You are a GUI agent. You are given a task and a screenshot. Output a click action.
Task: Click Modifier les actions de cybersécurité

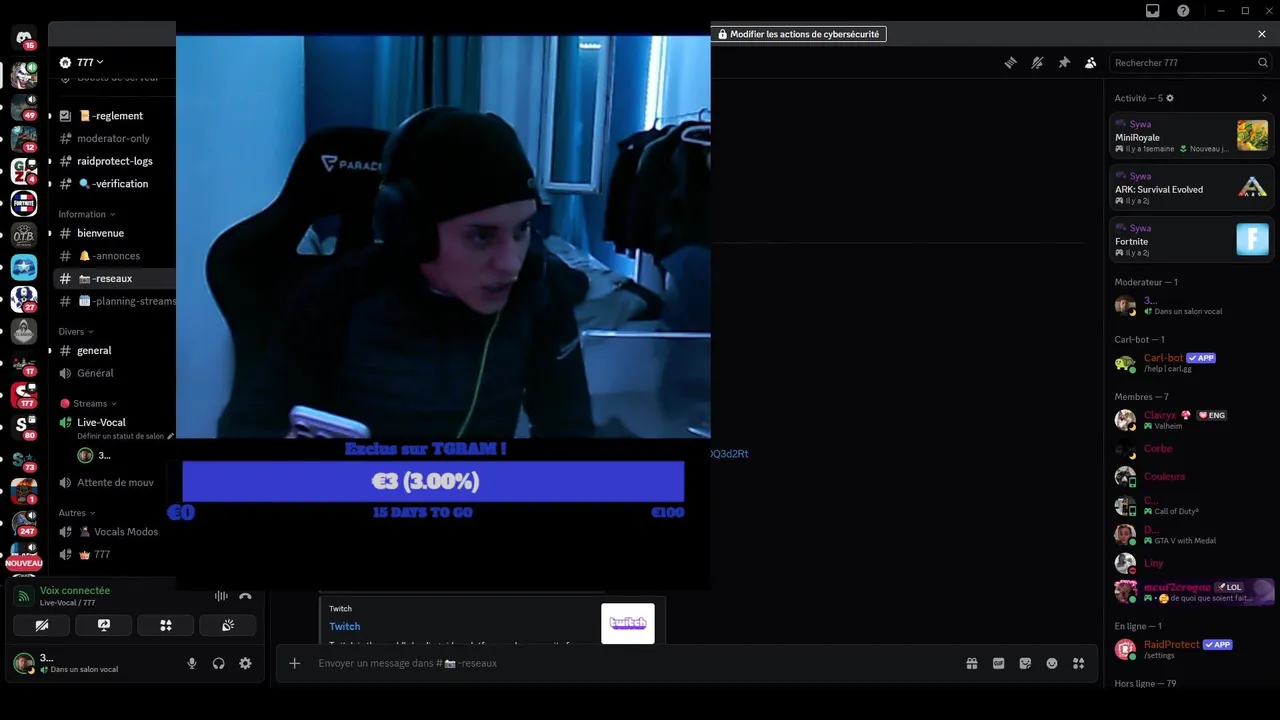point(798,34)
